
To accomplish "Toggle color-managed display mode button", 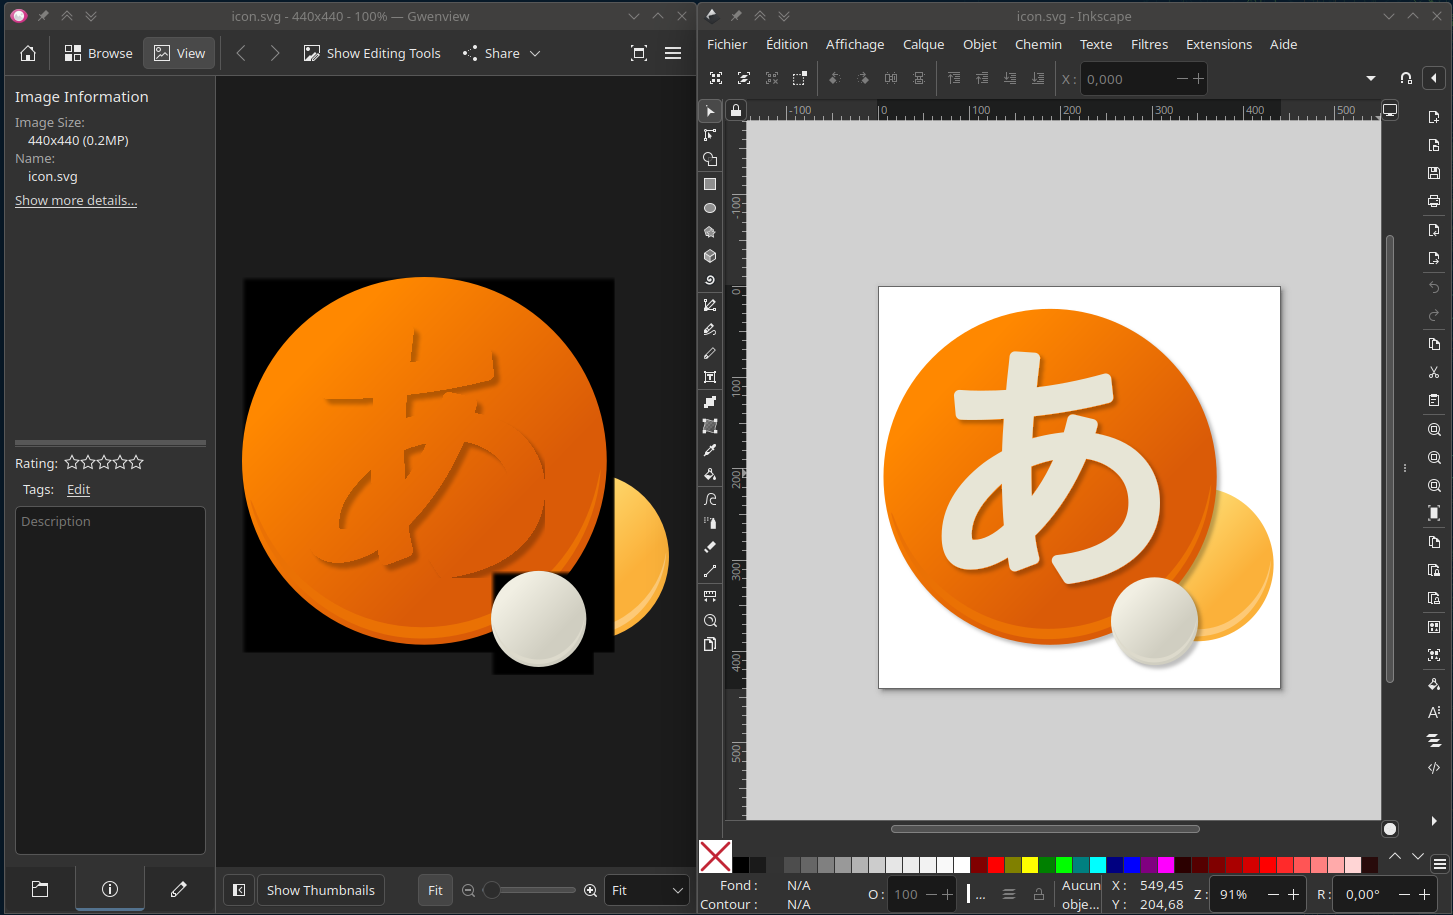I will 1390,829.
